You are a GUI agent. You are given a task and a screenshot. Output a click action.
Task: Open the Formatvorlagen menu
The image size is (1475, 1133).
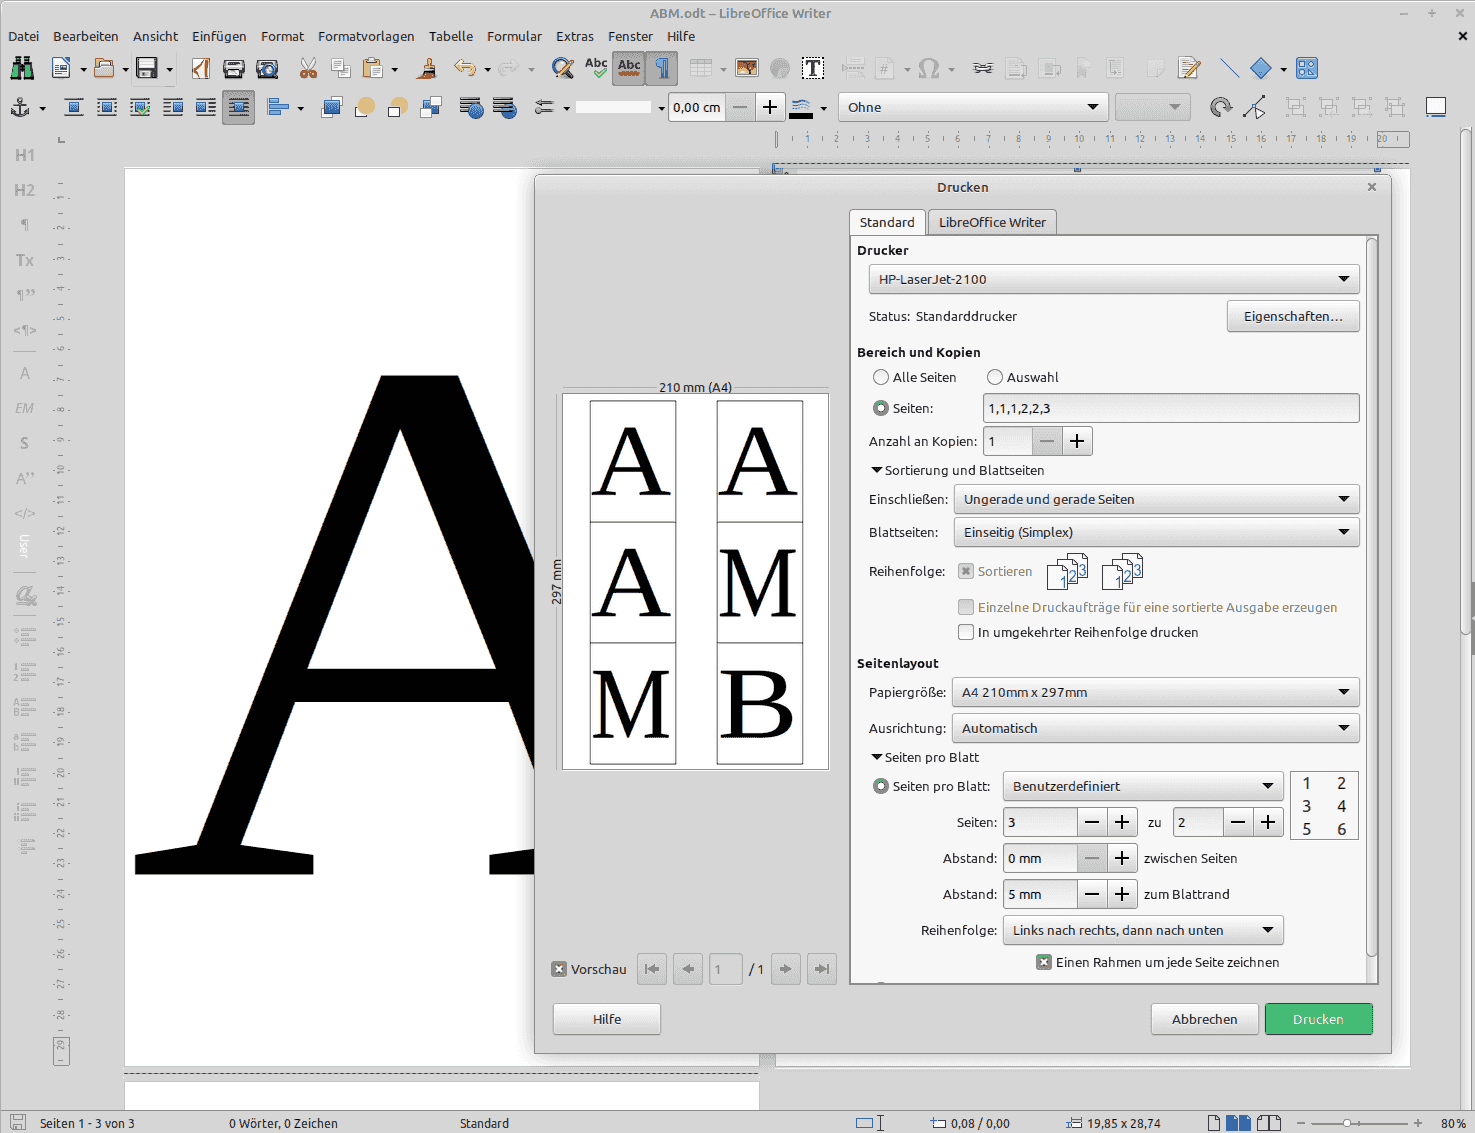[366, 36]
